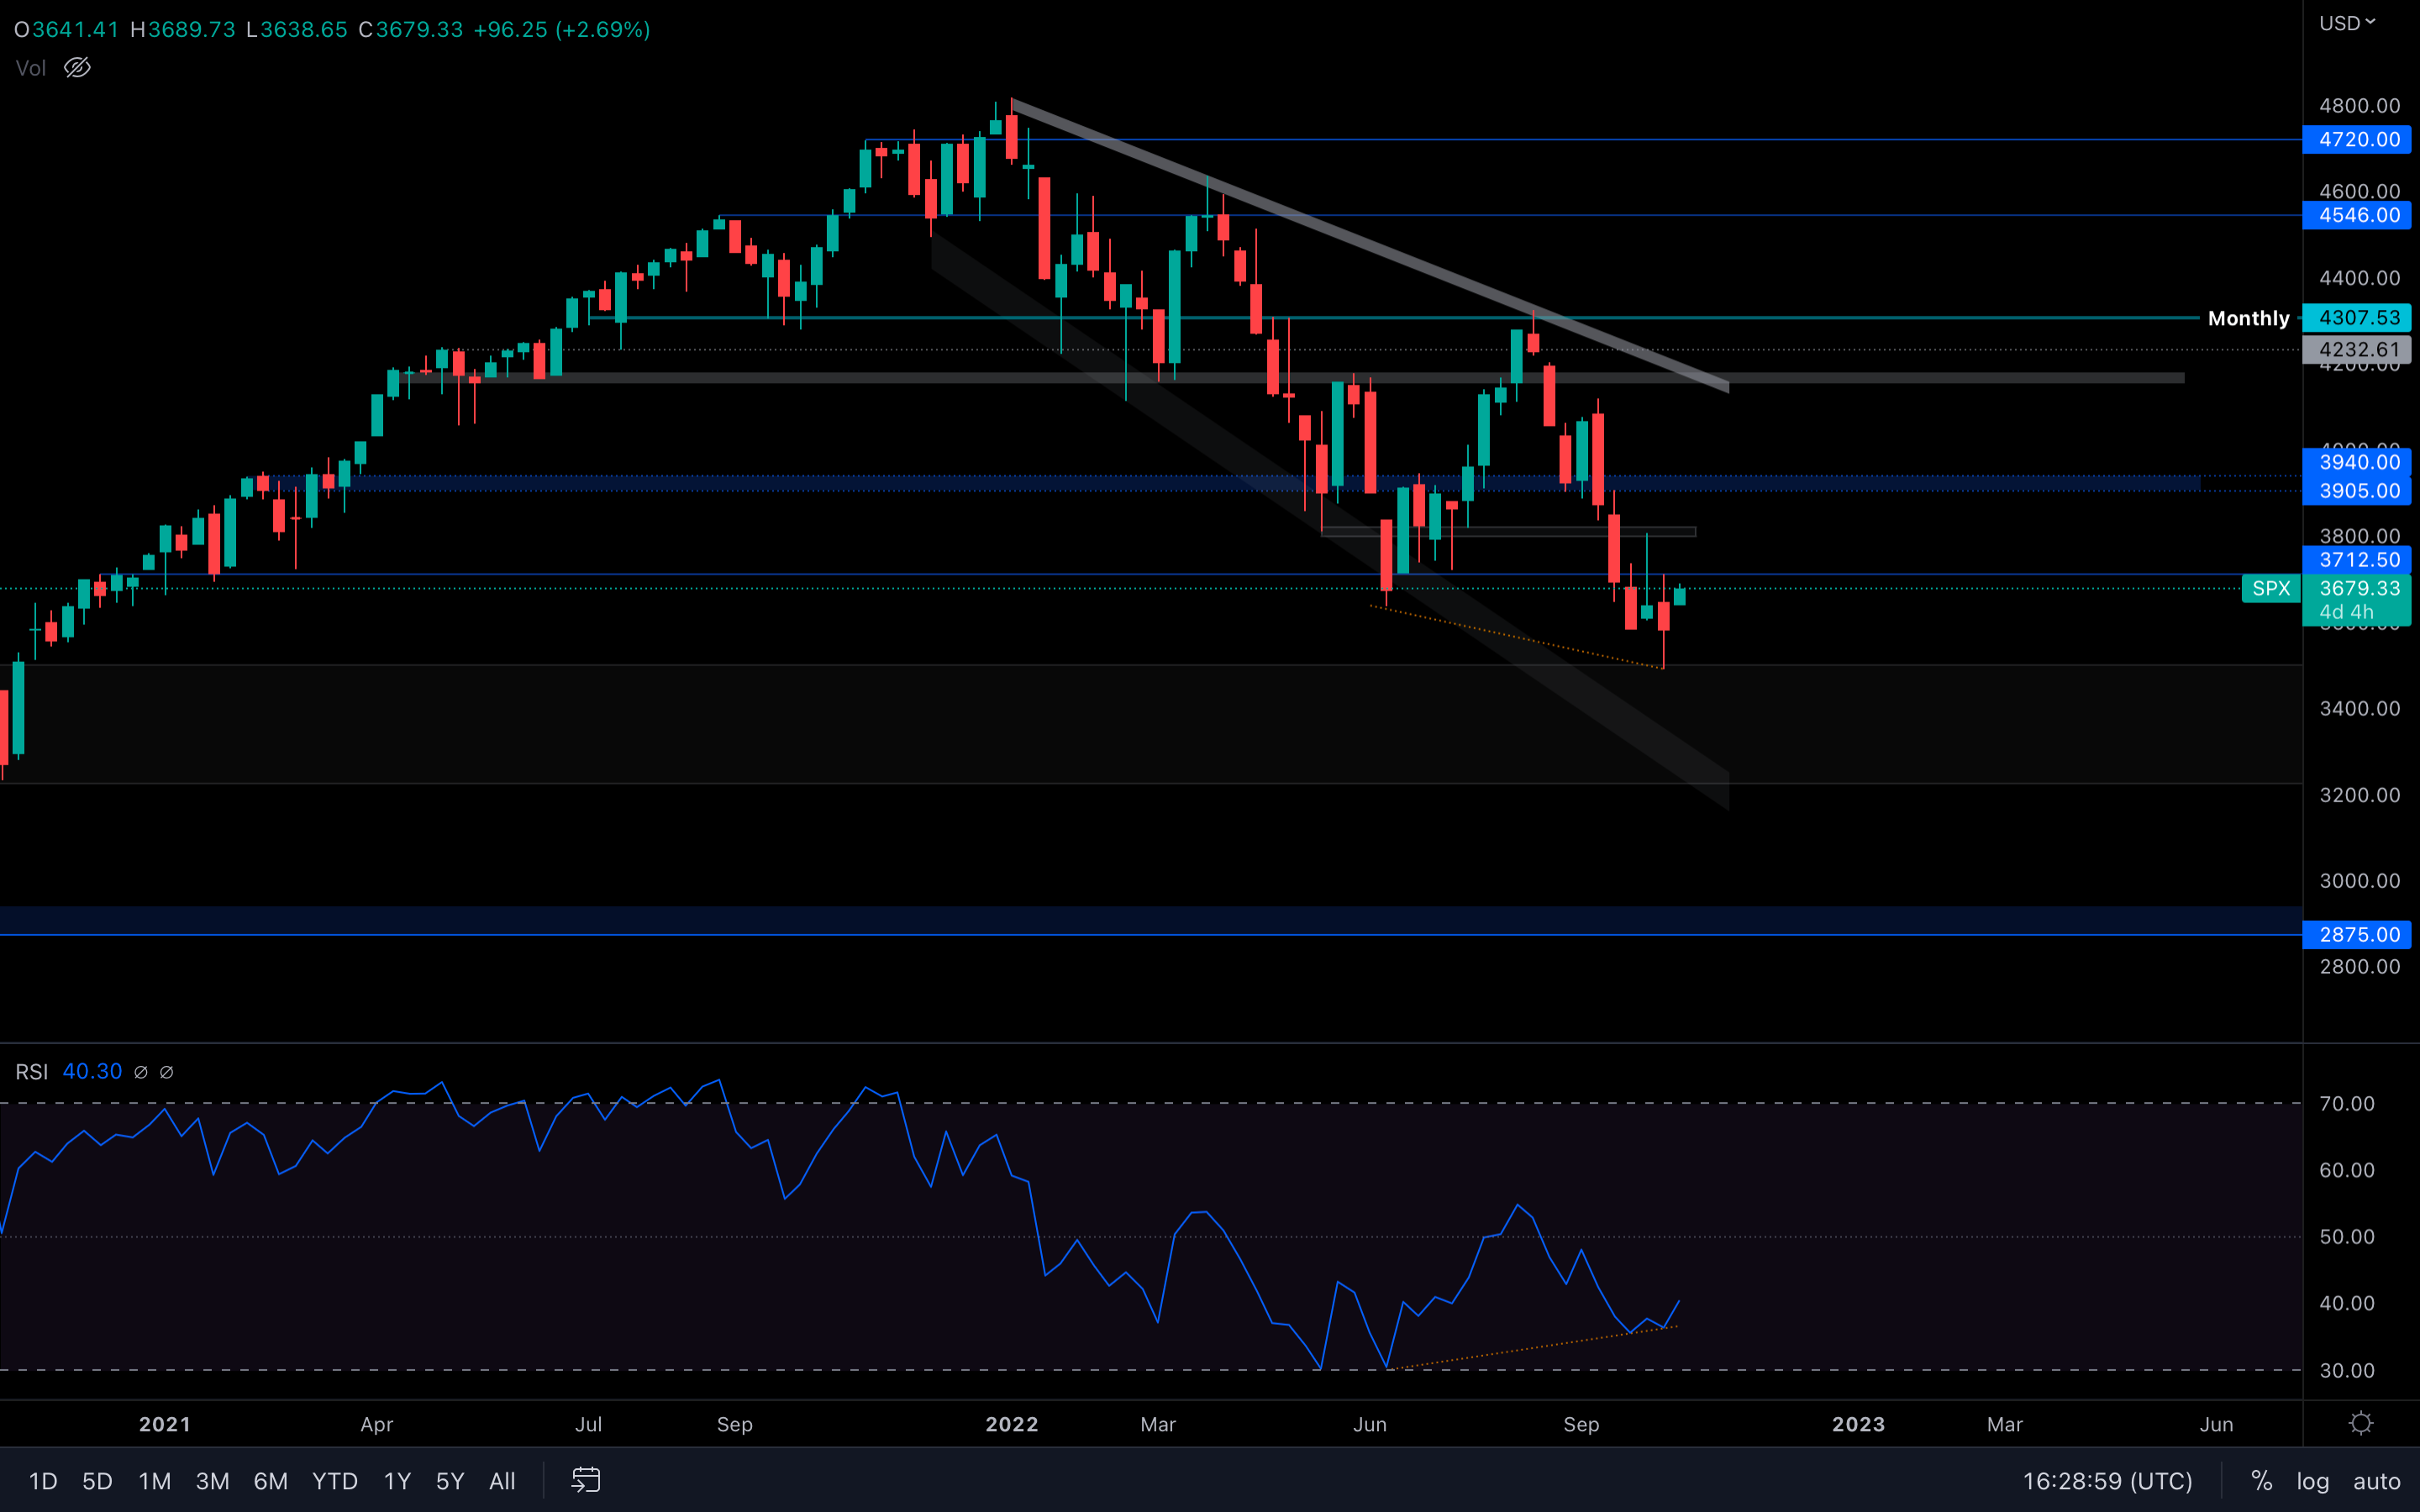Click the 16:28:59 UTC timezone clock
The image size is (2420, 1512).
(x=2107, y=1481)
